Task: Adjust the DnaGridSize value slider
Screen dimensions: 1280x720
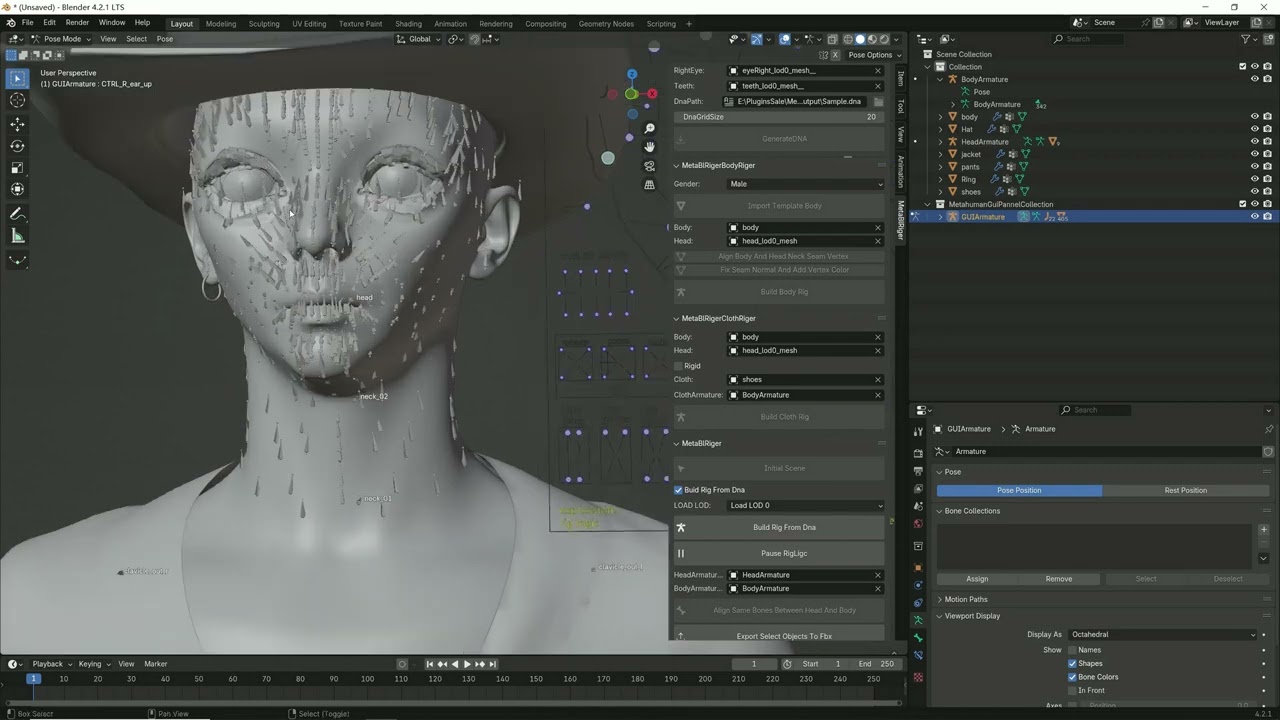Action: 779,117
